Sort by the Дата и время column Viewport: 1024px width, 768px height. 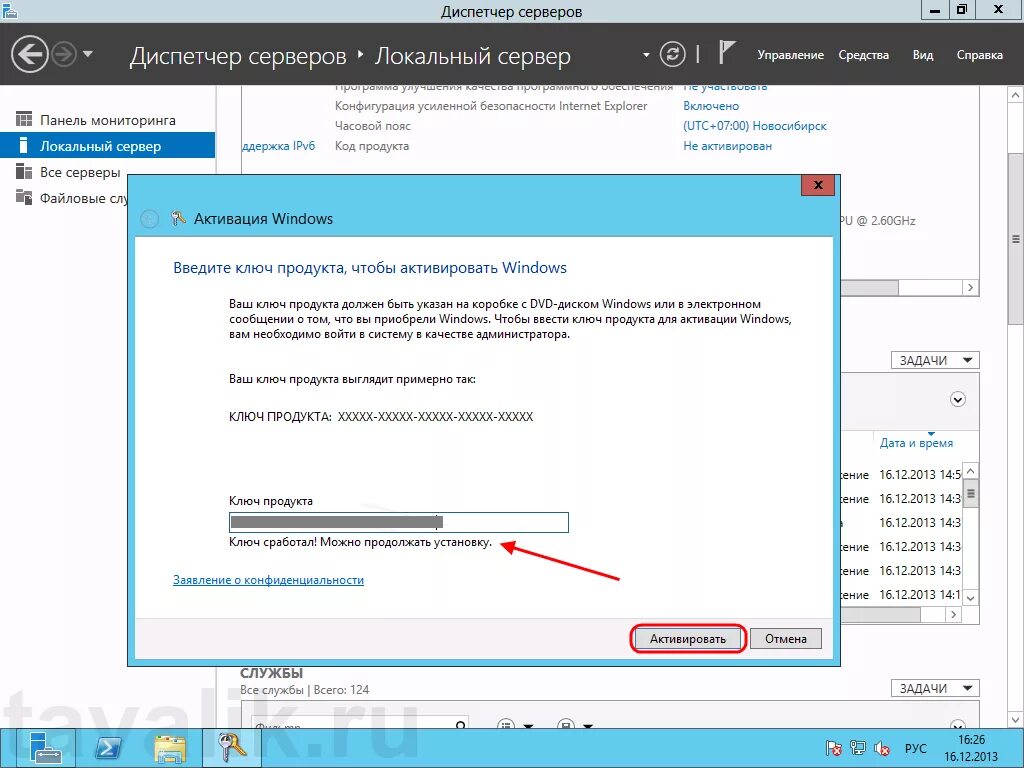pos(916,443)
